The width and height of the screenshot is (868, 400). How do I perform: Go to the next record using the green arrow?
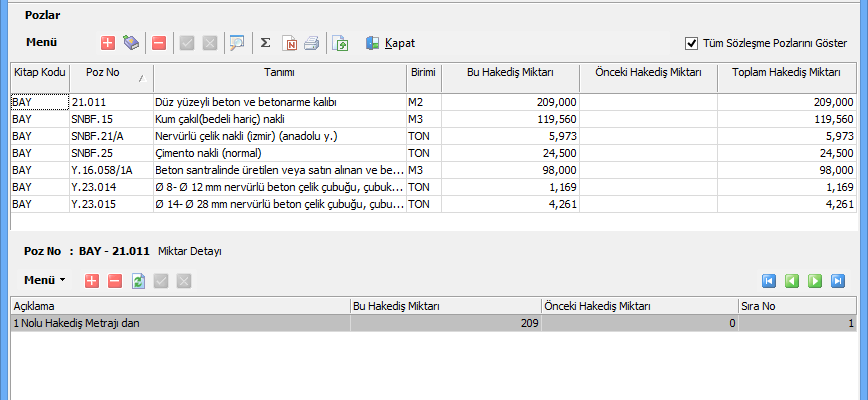coord(815,281)
